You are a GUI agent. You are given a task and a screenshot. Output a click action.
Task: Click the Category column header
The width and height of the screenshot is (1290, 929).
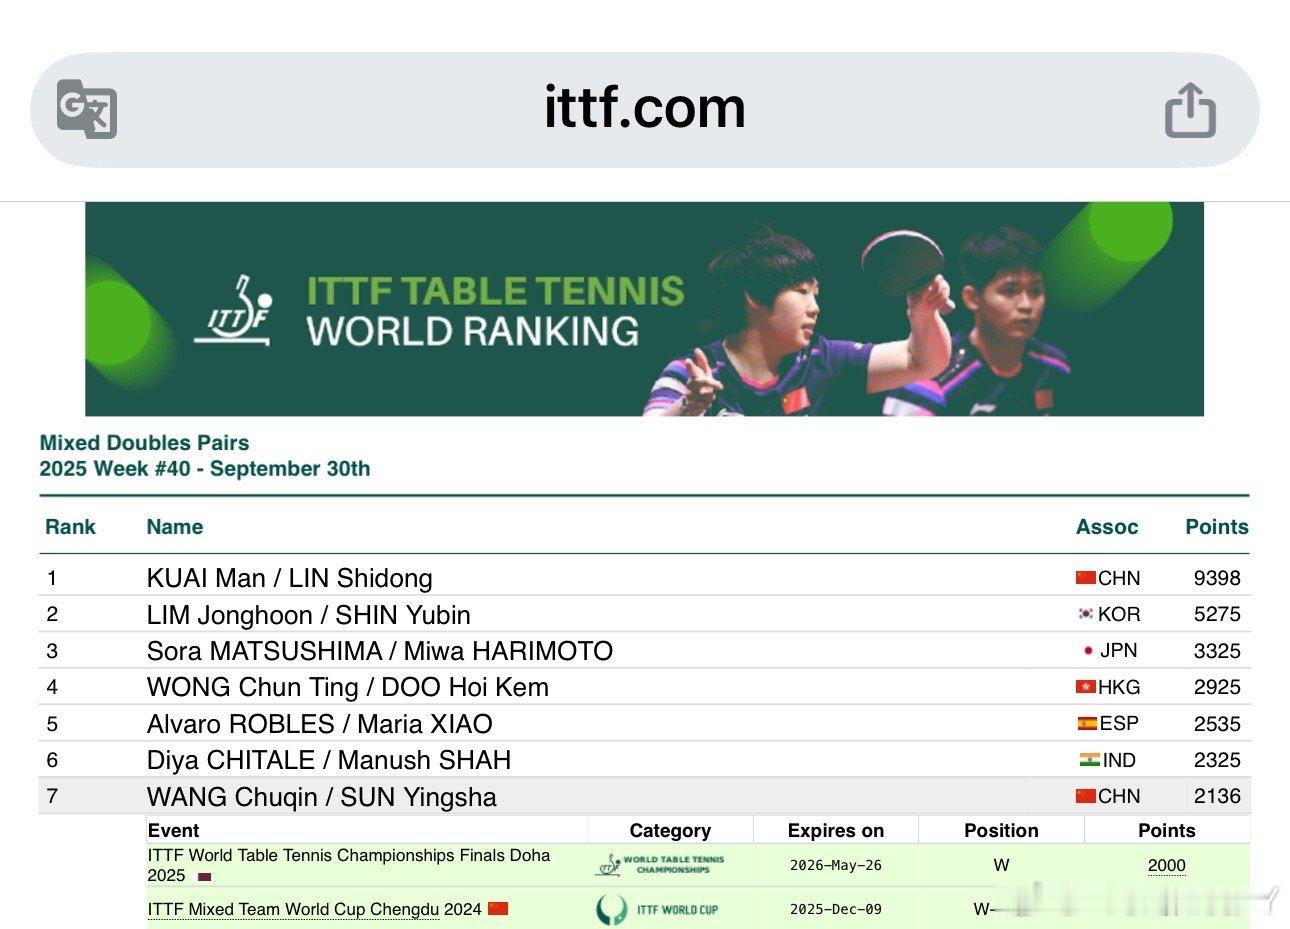670,830
